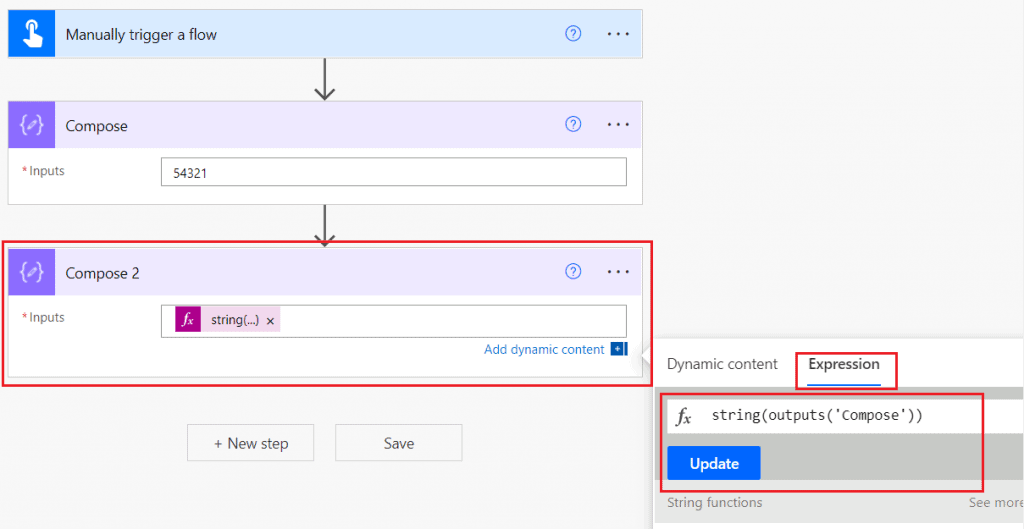Open the Compose action ellipsis menu
The height and width of the screenshot is (529, 1024).
[x=618, y=125]
